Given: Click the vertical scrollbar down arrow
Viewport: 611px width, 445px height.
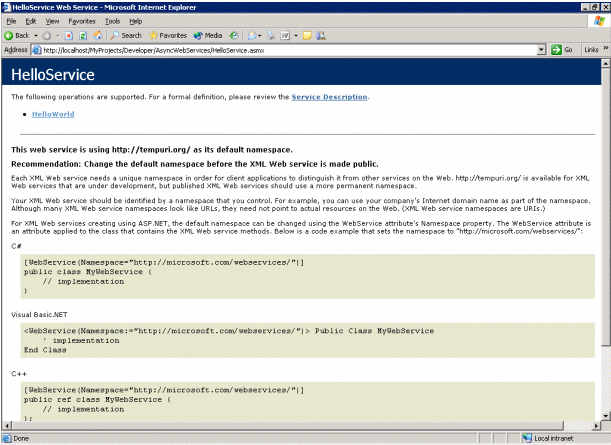Looking at the screenshot, I should [605, 416].
